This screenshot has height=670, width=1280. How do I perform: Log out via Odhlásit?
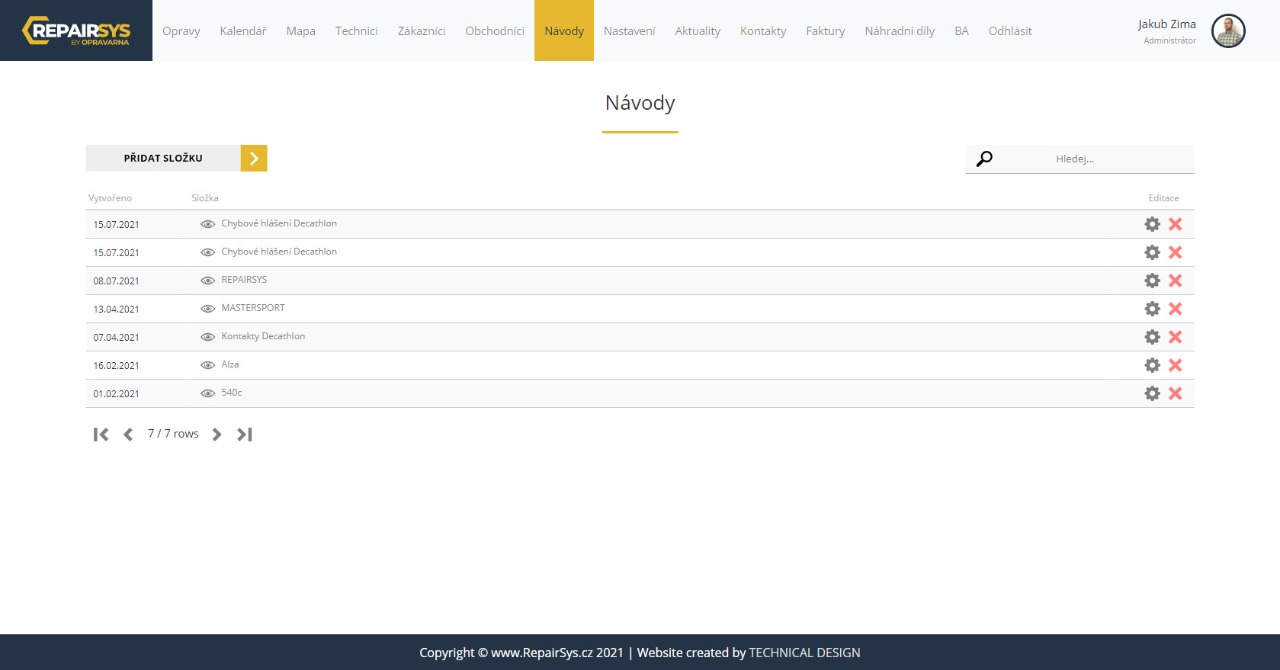tap(1010, 31)
